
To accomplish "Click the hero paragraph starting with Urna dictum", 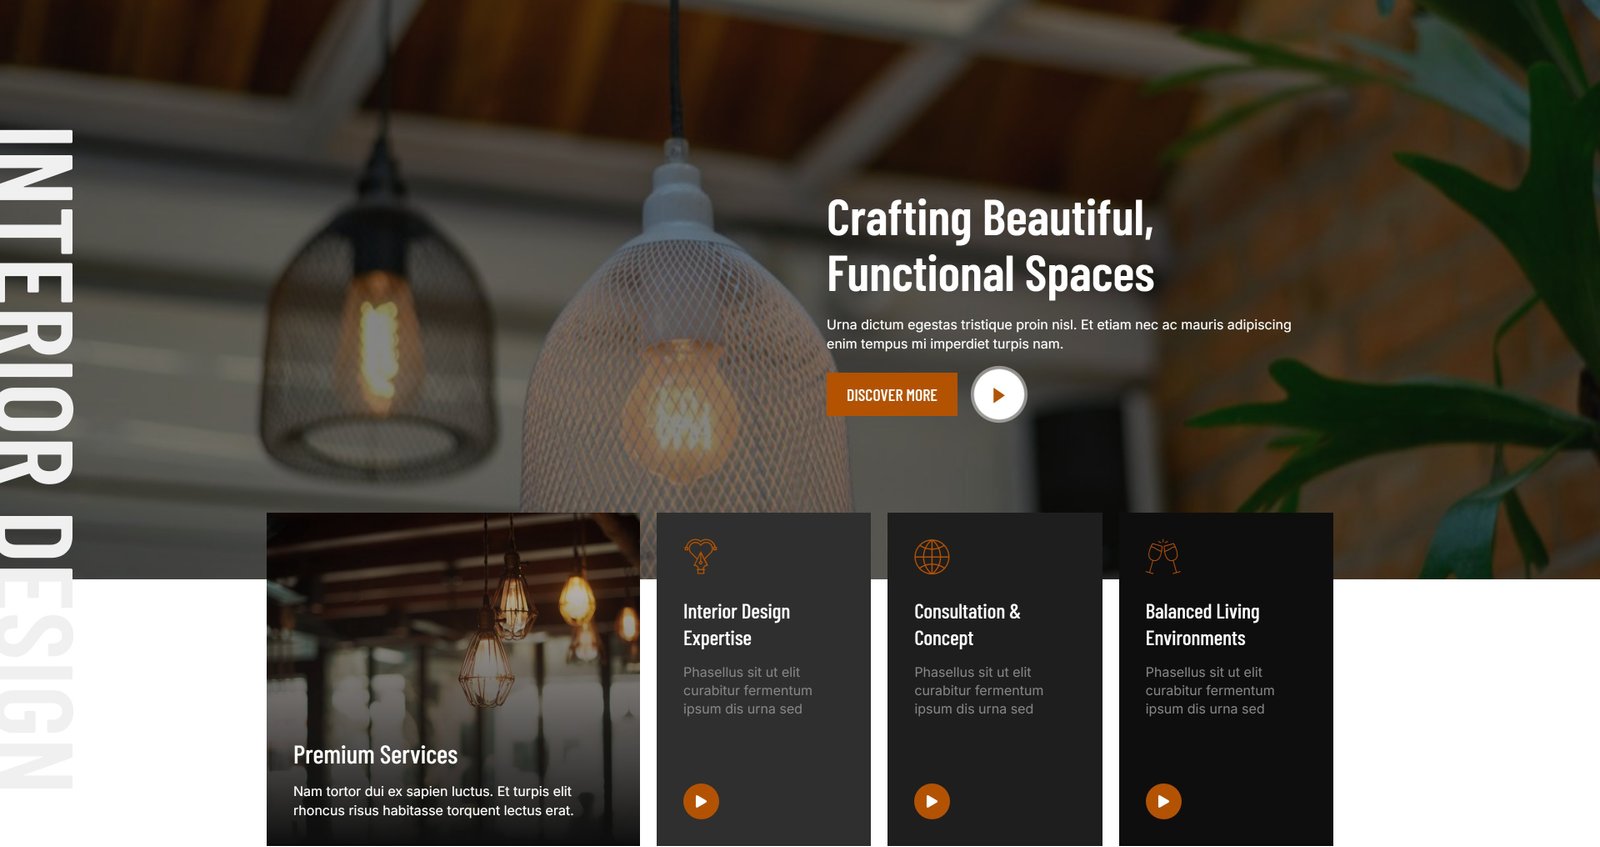I will pos(1058,334).
